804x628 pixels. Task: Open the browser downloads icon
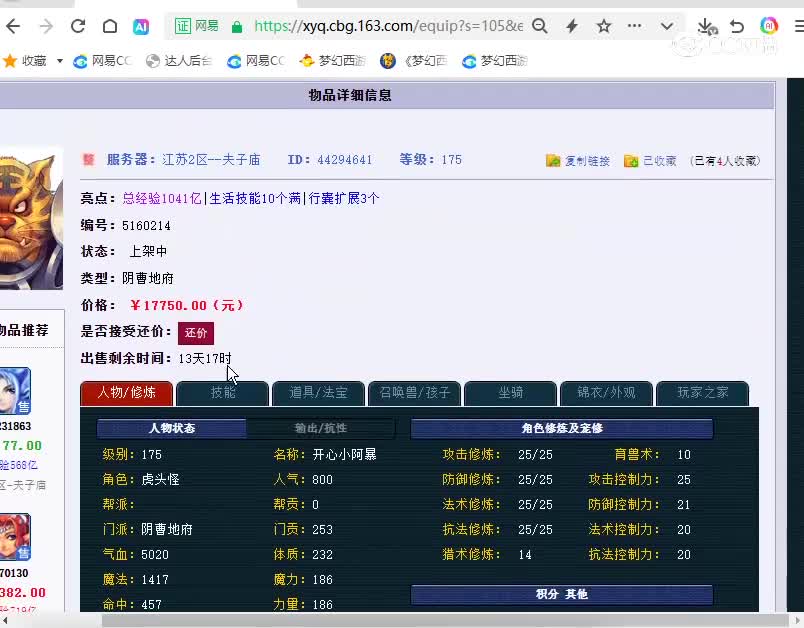pyautogui.click(x=707, y=27)
